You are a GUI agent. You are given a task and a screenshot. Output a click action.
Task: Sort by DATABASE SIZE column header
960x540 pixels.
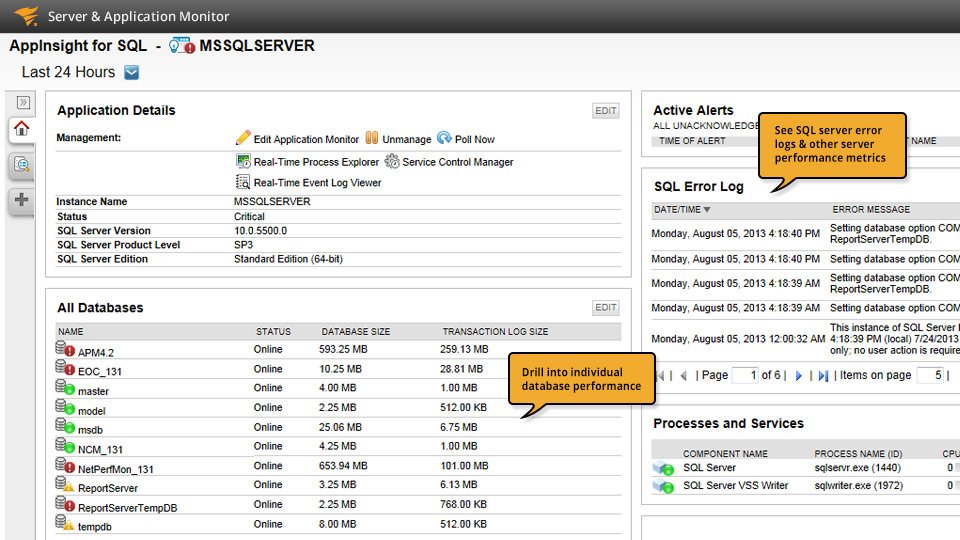(356, 332)
